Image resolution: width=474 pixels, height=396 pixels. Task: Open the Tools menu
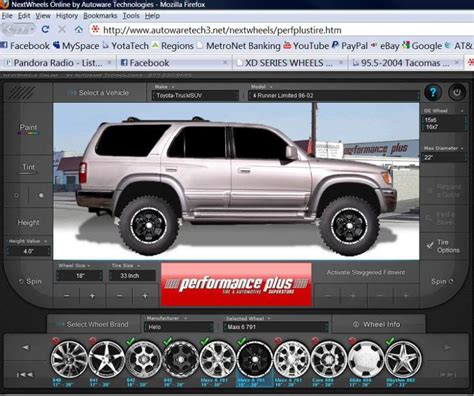(x=131, y=16)
